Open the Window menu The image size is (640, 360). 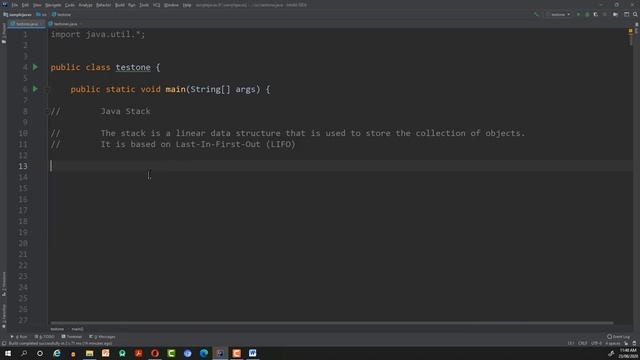click(x=171, y=5)
